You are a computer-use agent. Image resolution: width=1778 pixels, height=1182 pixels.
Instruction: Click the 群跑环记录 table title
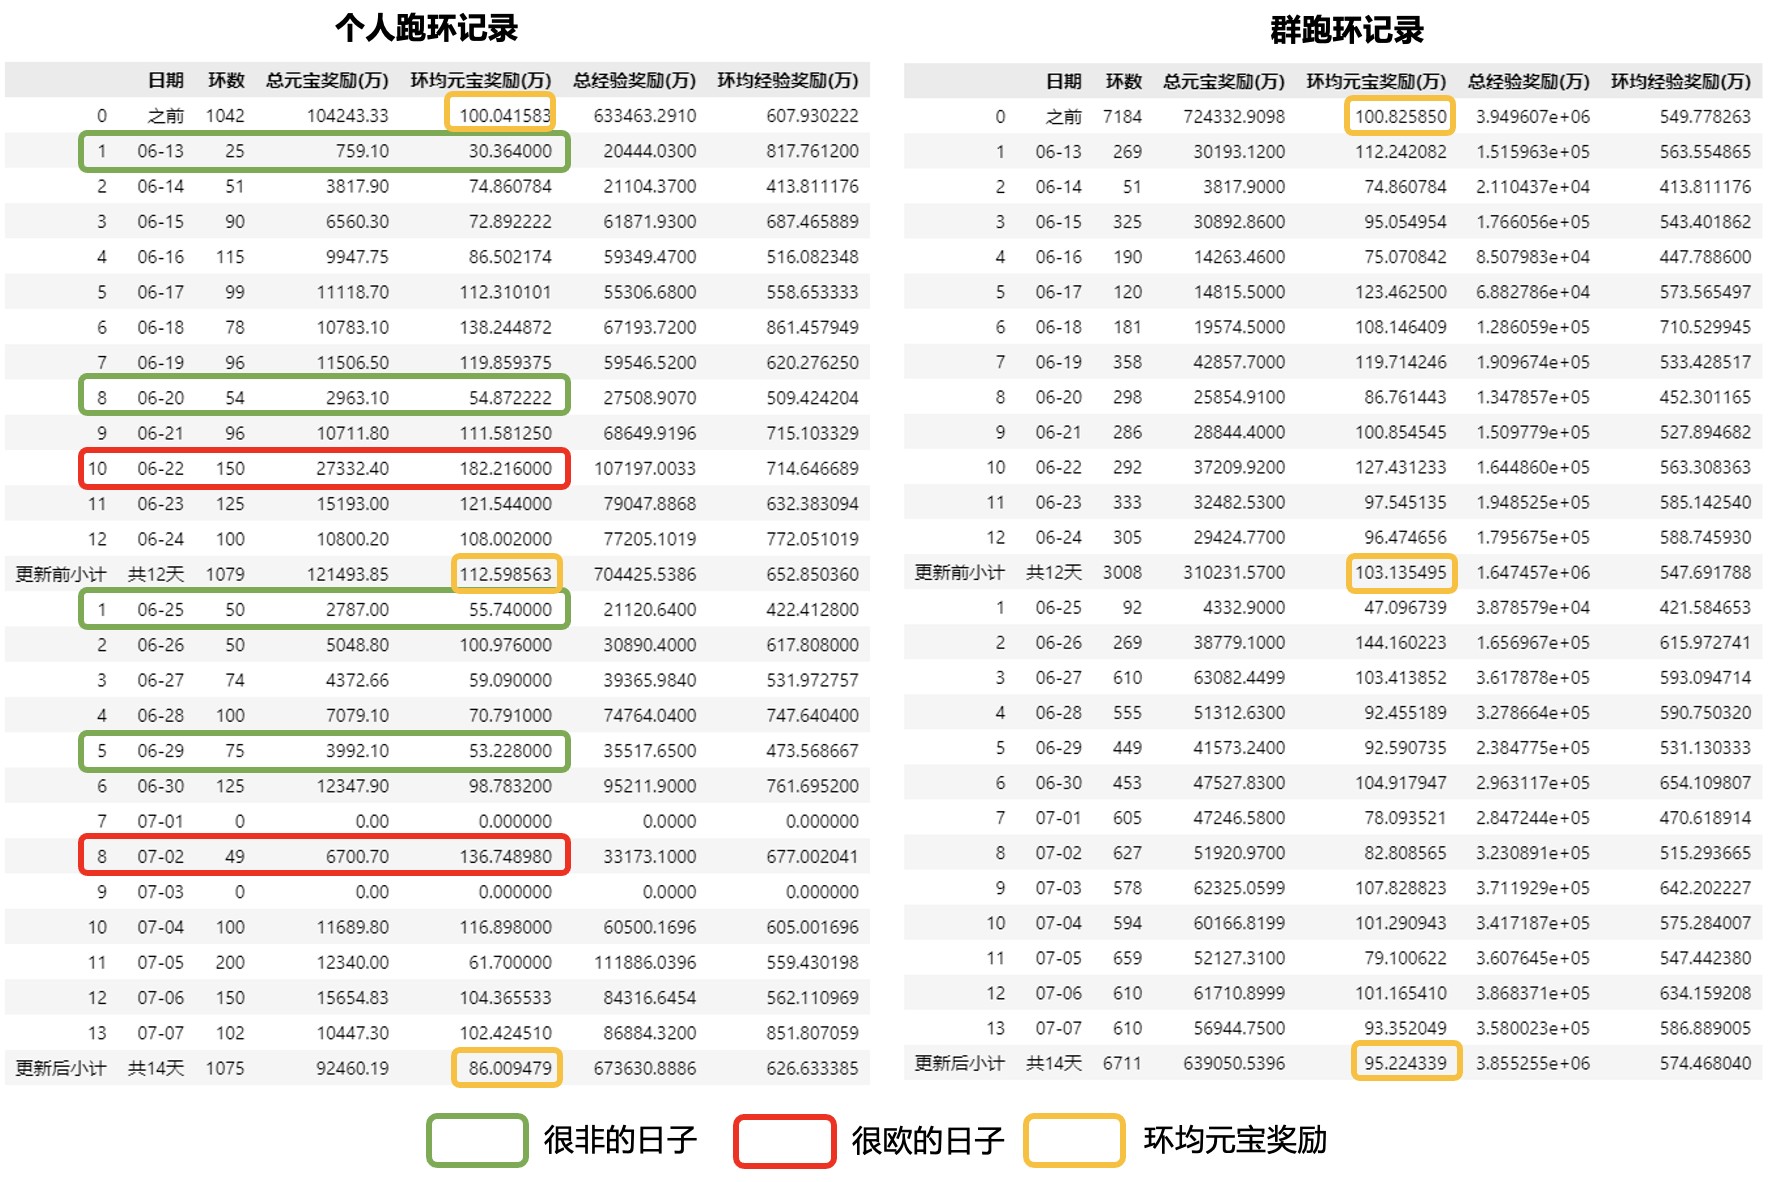point(1346,30)
